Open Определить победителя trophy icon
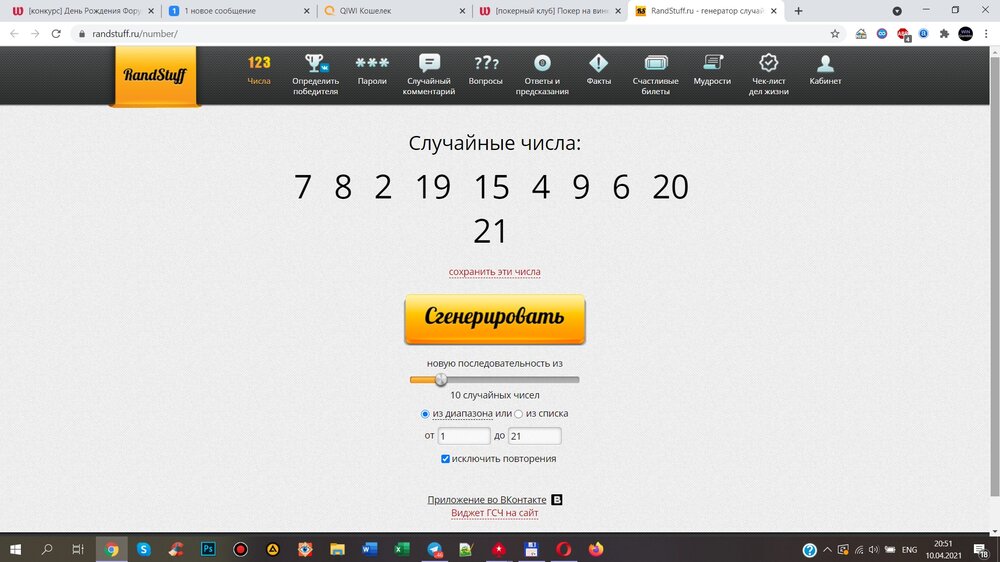The height and width of the screenshot is (562, 1000). point(315,64)
